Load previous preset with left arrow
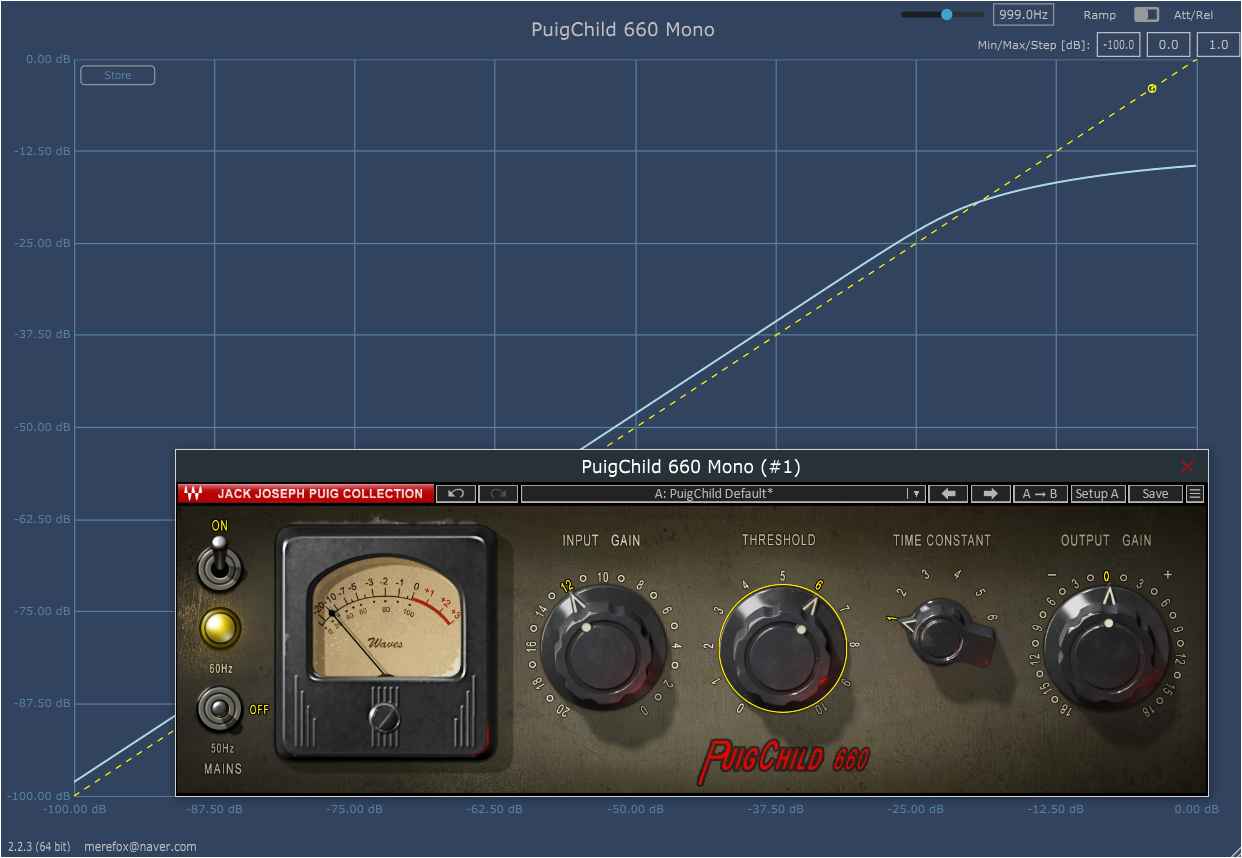The height and width of the screenshot is (858, 1242). (949, 494)
